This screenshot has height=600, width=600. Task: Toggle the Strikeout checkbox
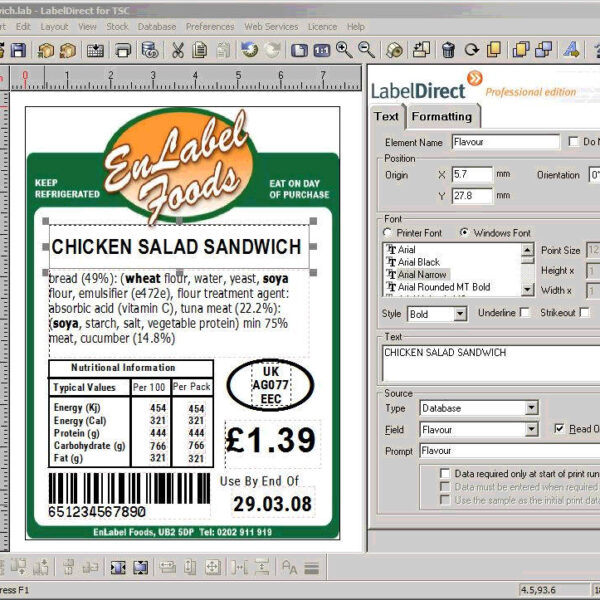point(582,313)
